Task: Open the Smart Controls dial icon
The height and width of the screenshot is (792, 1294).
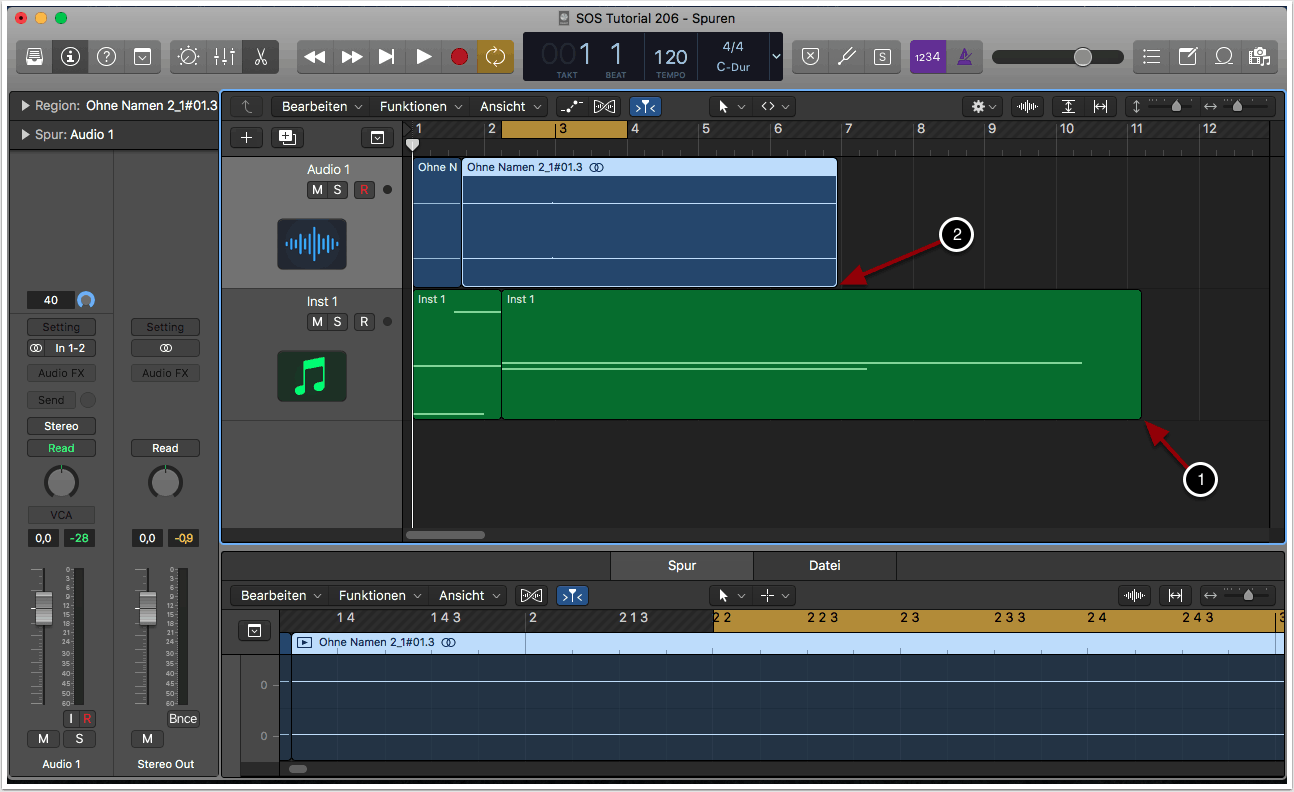Action: [188, 57]
